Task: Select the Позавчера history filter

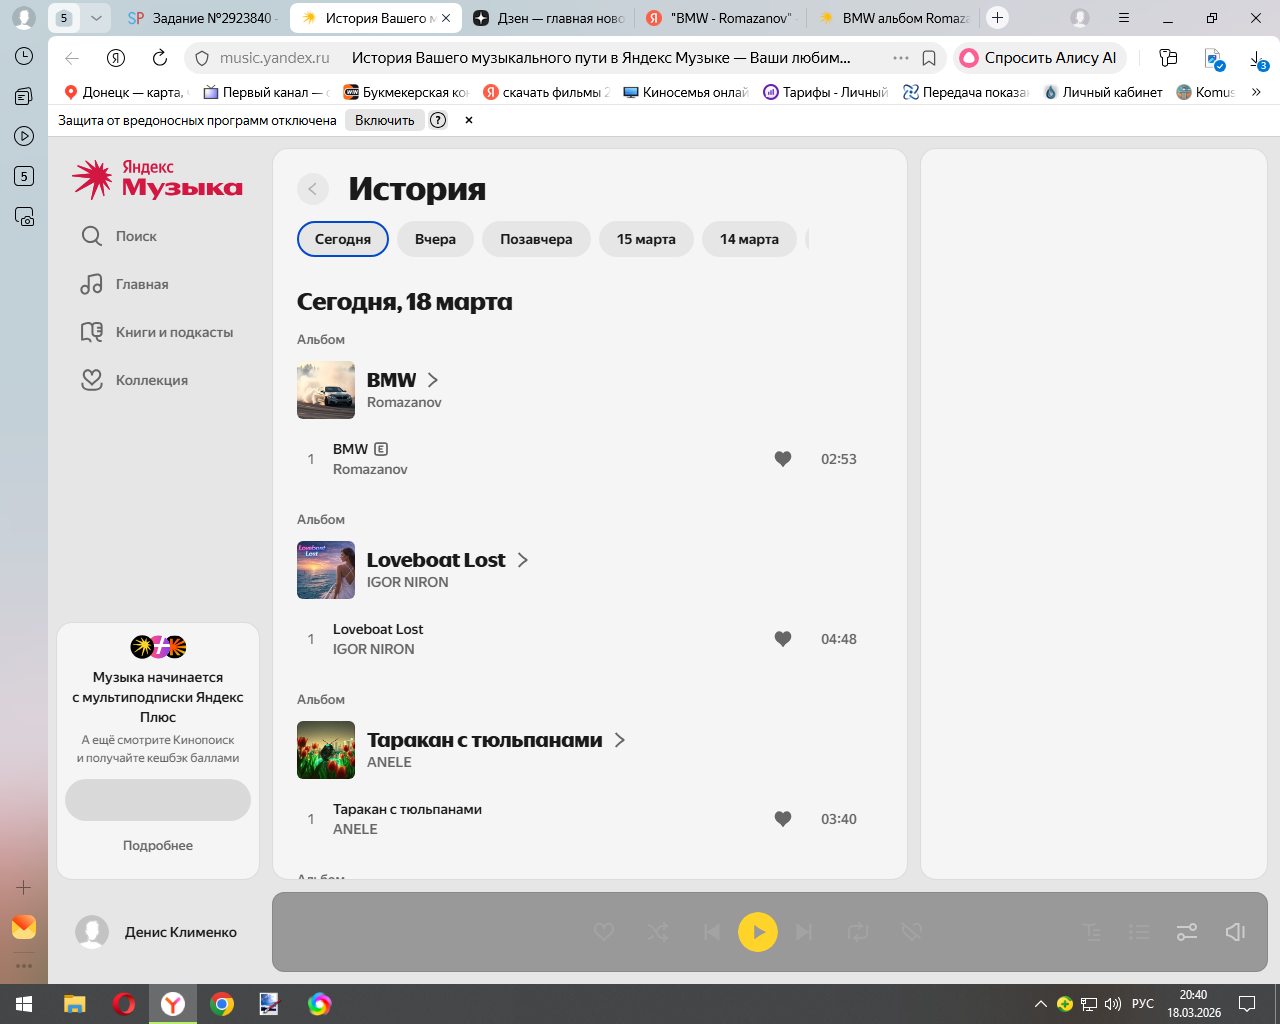Action: point(536,239)
